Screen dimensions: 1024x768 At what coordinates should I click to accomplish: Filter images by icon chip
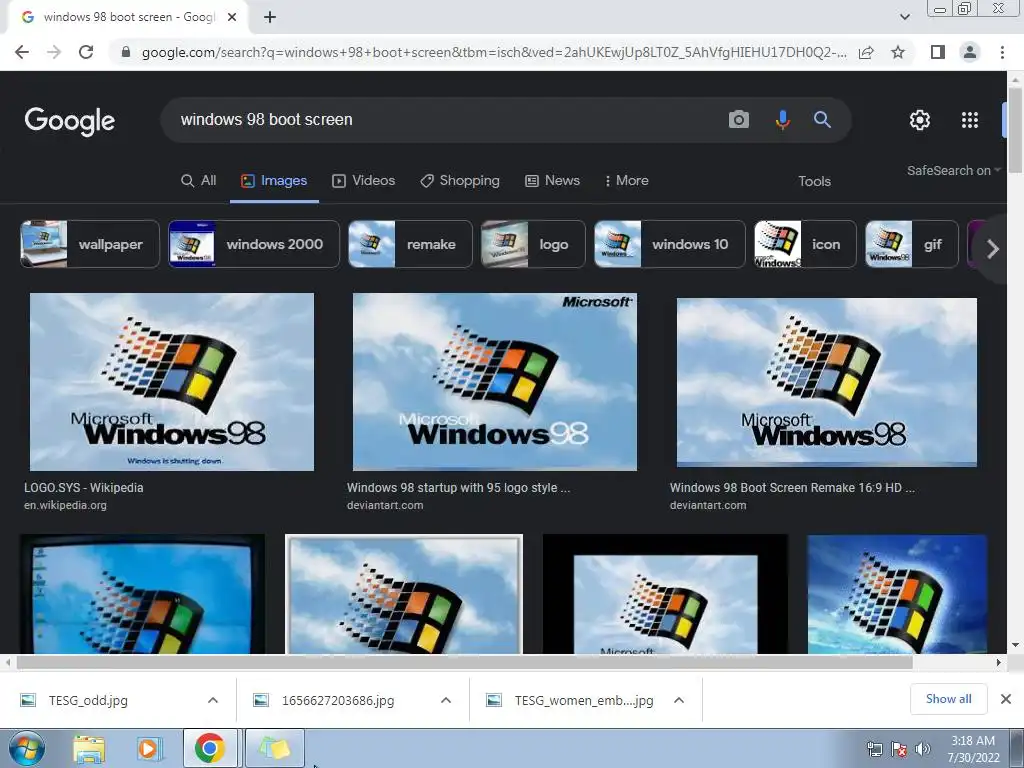[805, 244]
